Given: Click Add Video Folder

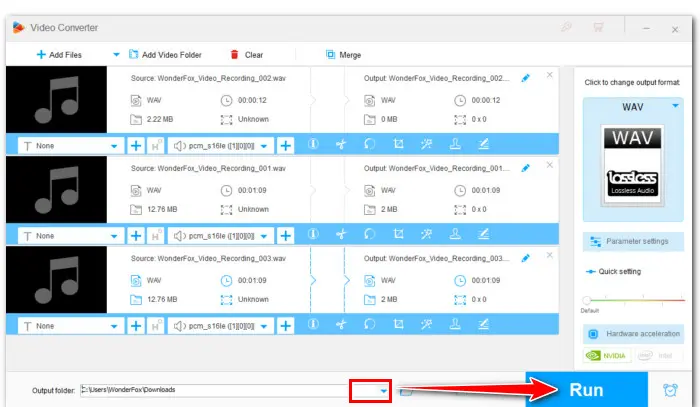Looking at the screenshot, I should point(165,55).
